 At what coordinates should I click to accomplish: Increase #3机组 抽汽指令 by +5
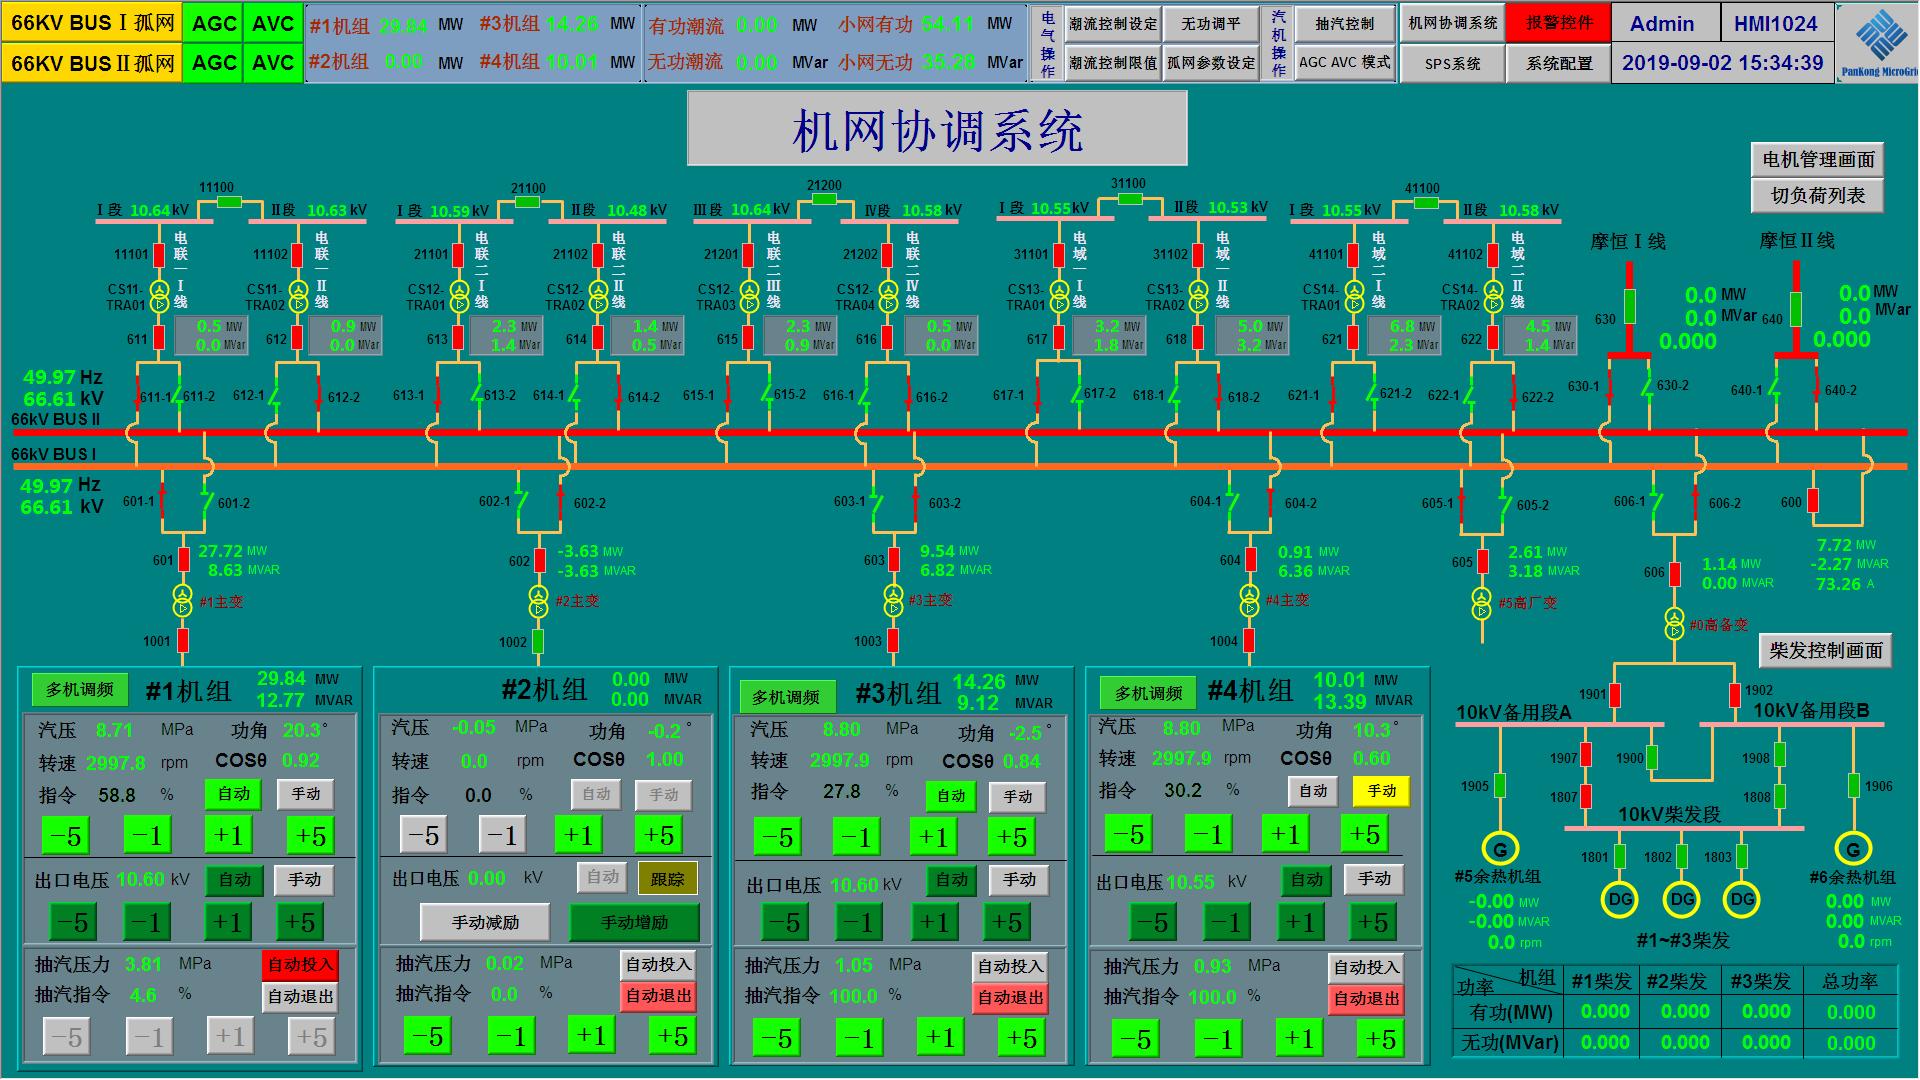[x=1021, y=1038]
